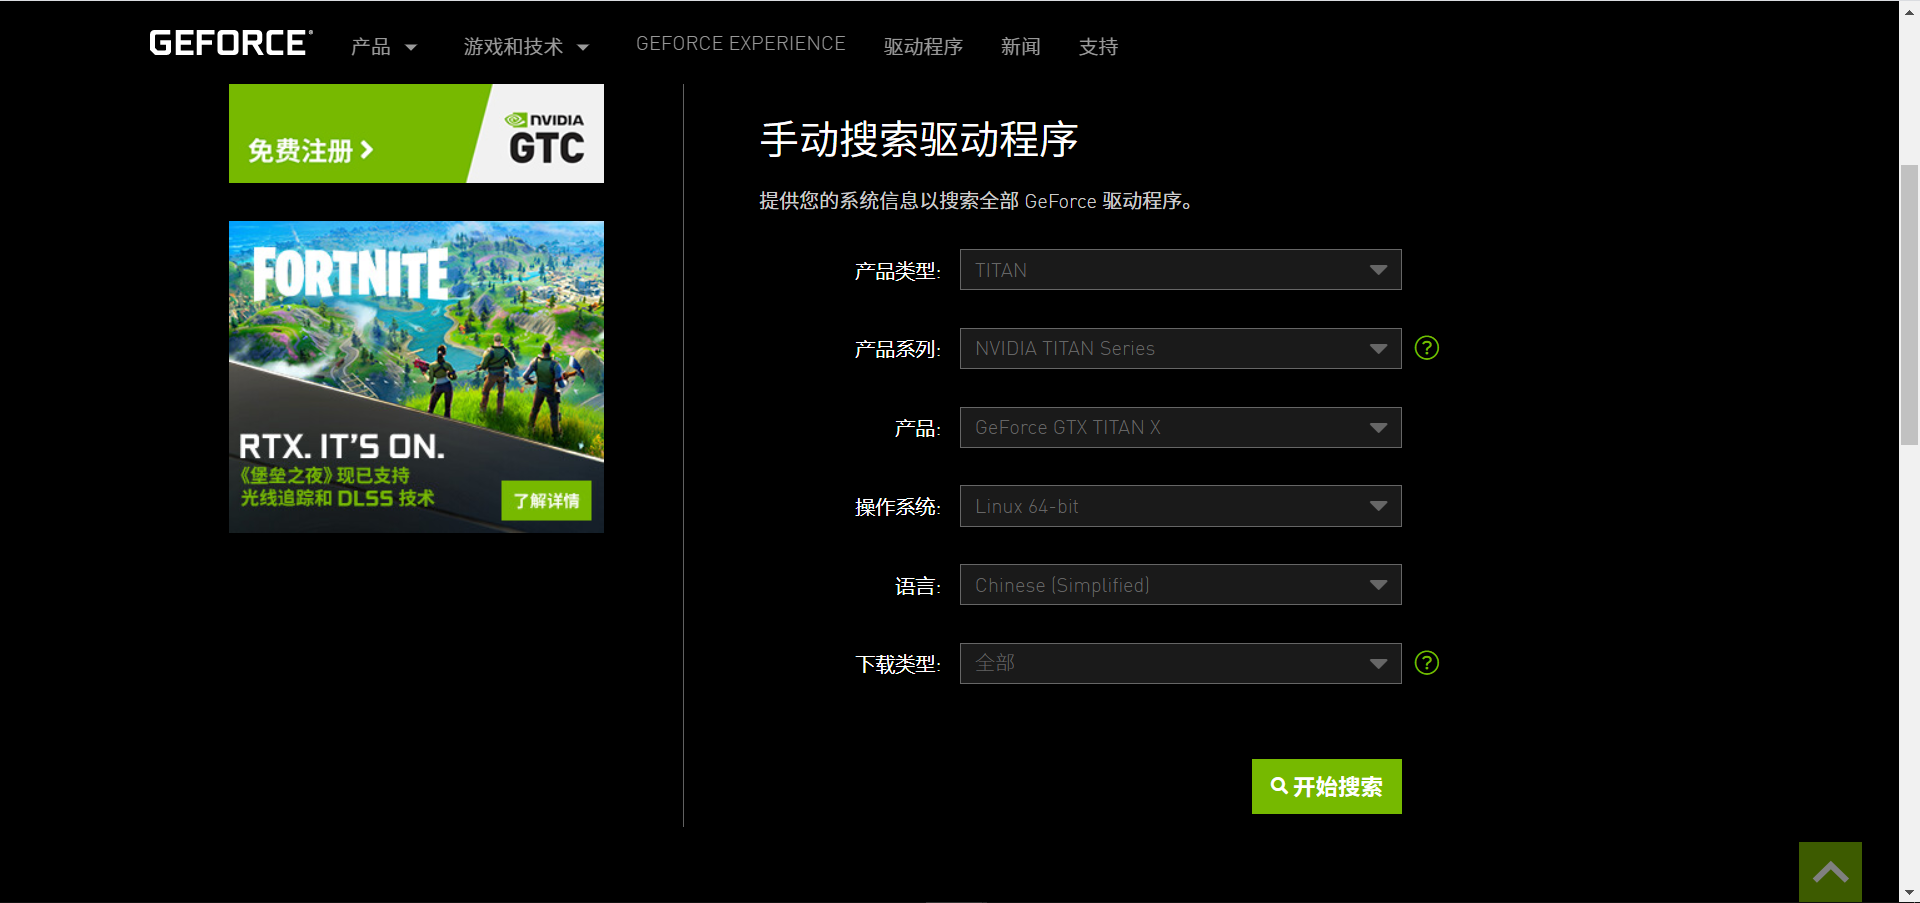Expand the NVIDIA TITAN Series dropdown

click(x=1180, y=348)
